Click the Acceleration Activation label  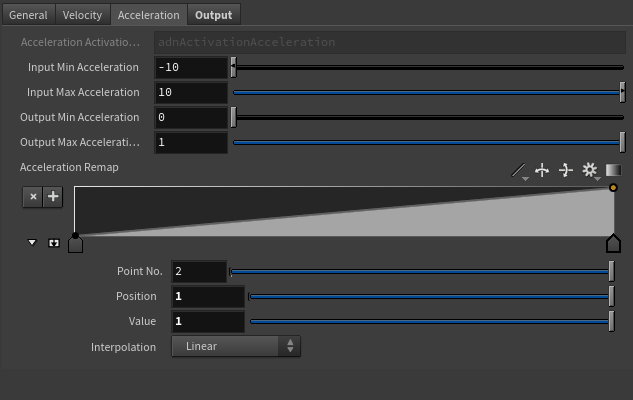coord(80,42)
